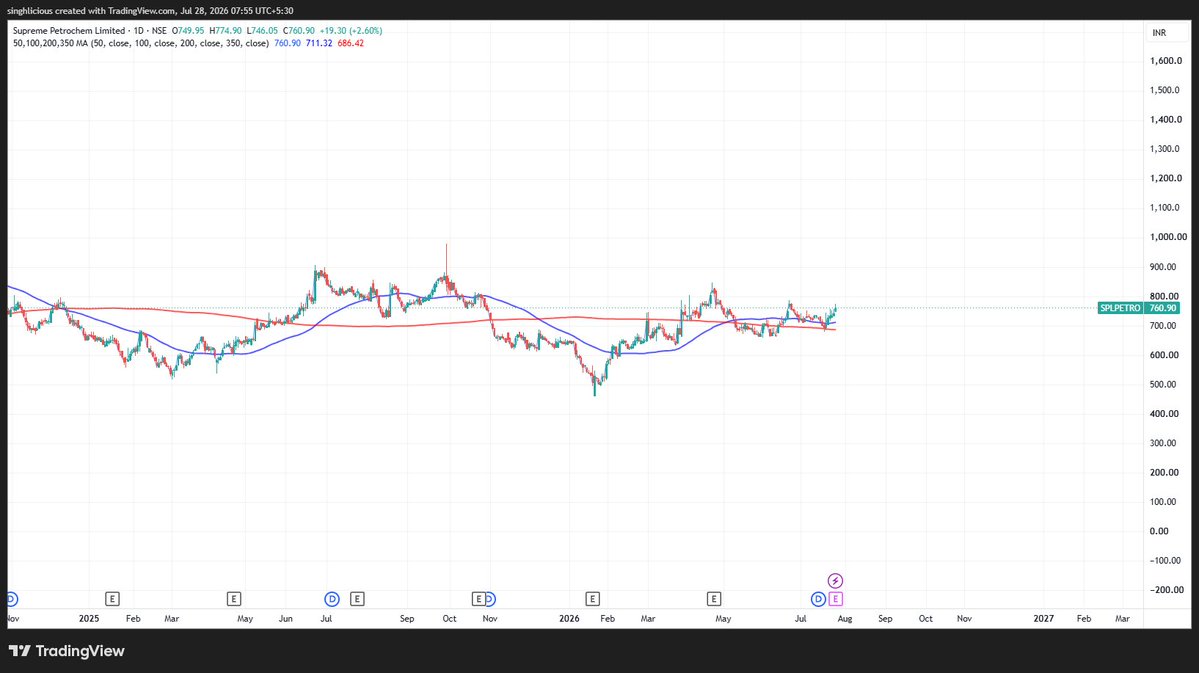1199x673 pixels.
Task: Click the 1,000.00 price axis label
Action: click(1168, 237)
